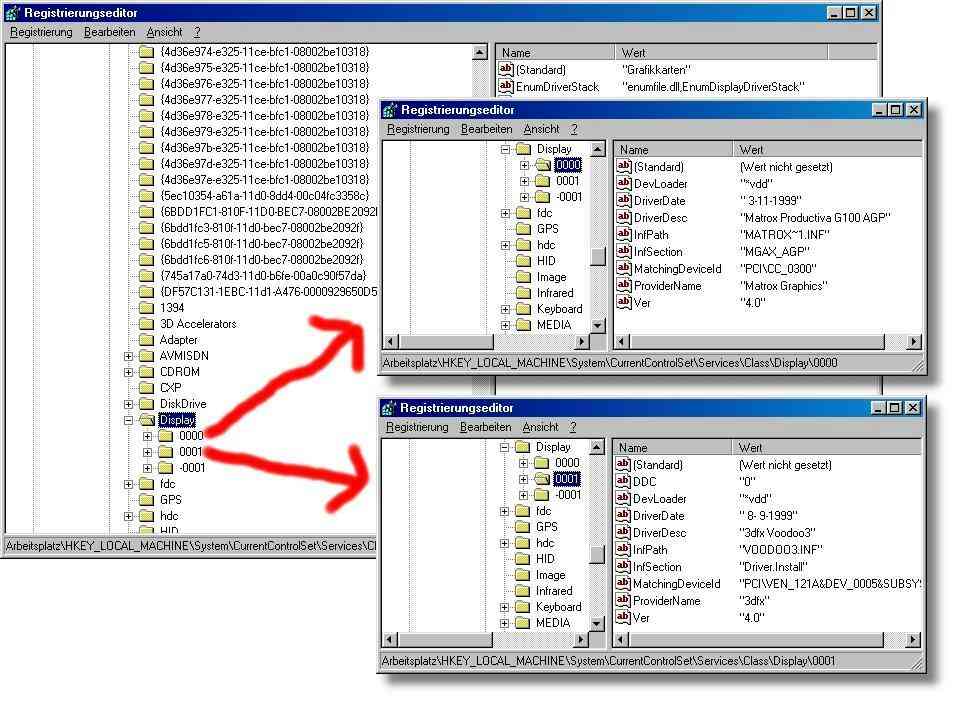Select the 3D Accelerators folder icon
This screenshot has width=953, height=701.
(x=146, y=324)
